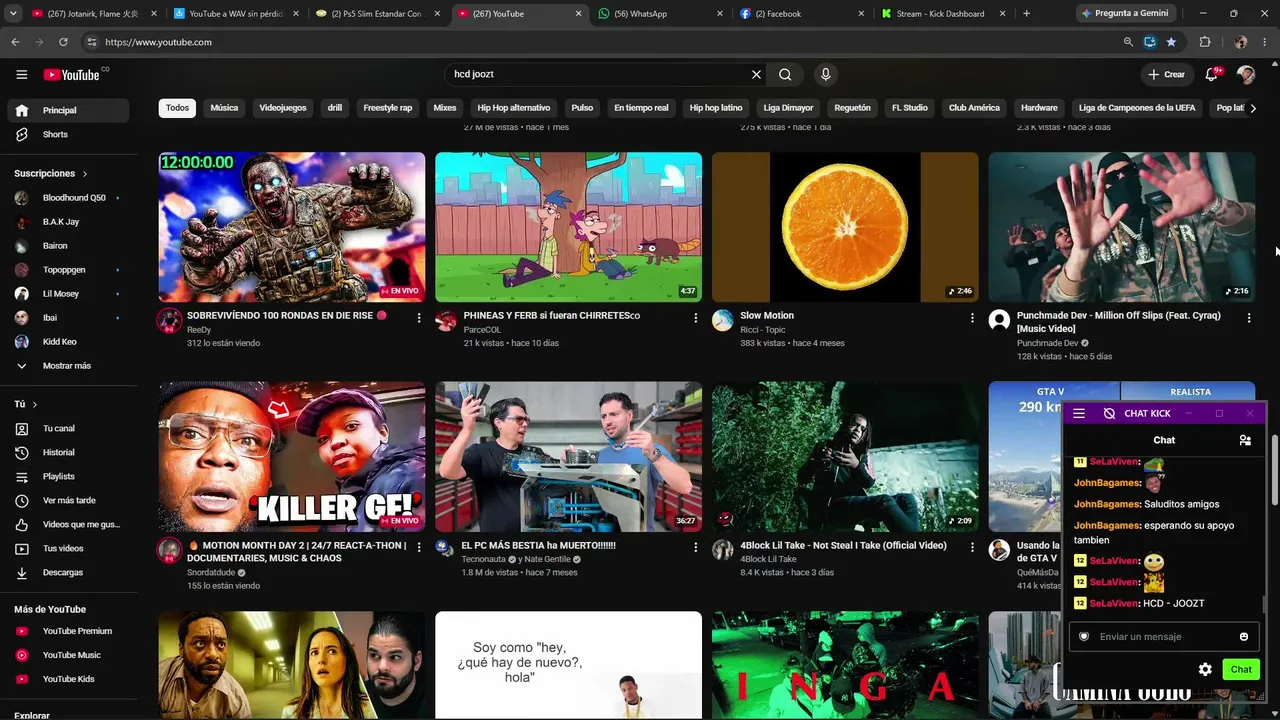The image size is (1280, 720).
Task: Open Playlists from sidebar
Action: tap(69, 476)
